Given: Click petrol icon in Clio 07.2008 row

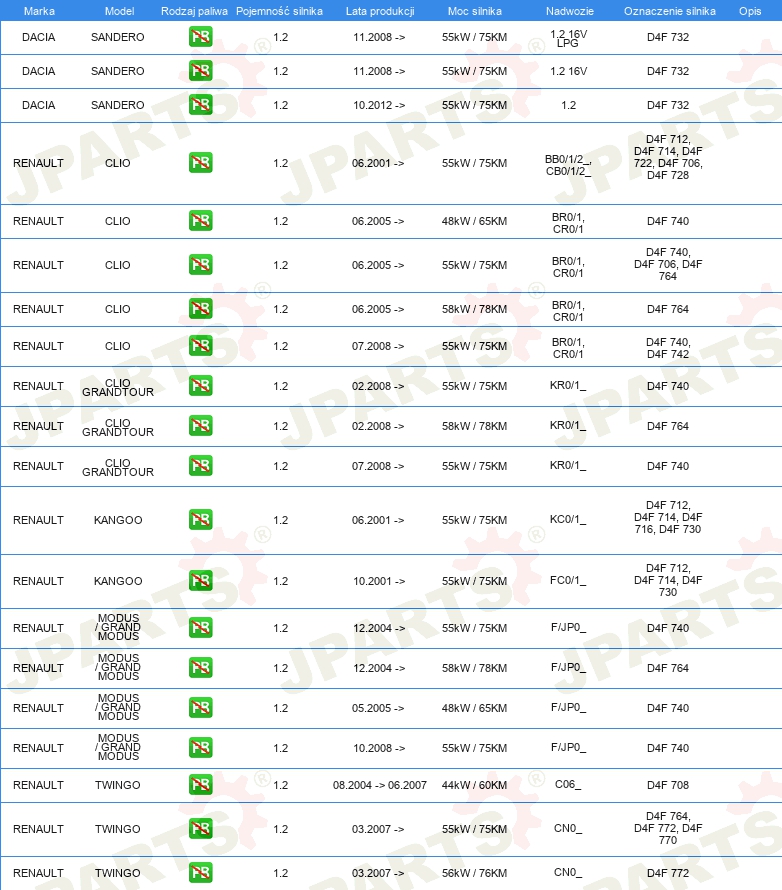Looking at the screenshot, I should (x=200, y=346).
